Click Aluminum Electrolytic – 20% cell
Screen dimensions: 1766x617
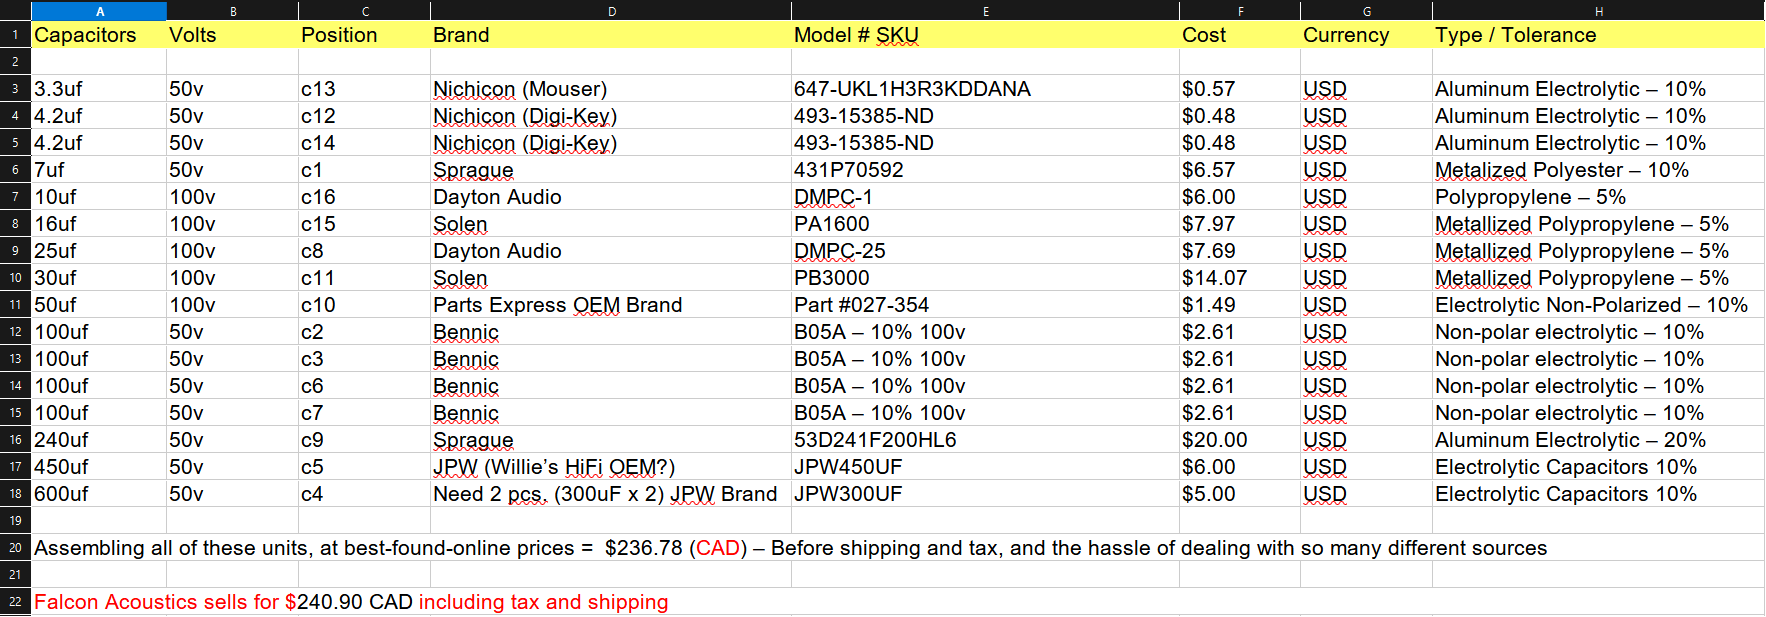[x=1598, y=440]
